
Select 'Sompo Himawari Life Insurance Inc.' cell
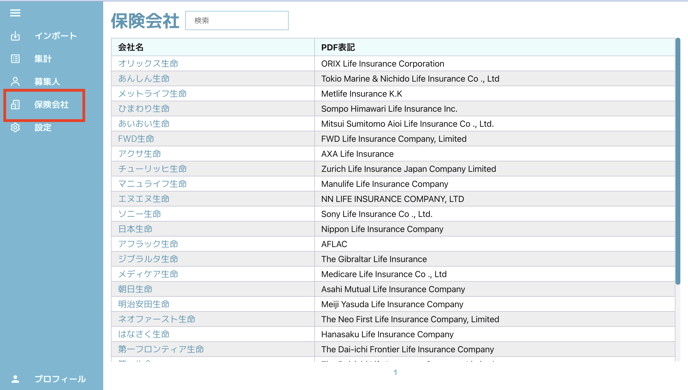494,109
